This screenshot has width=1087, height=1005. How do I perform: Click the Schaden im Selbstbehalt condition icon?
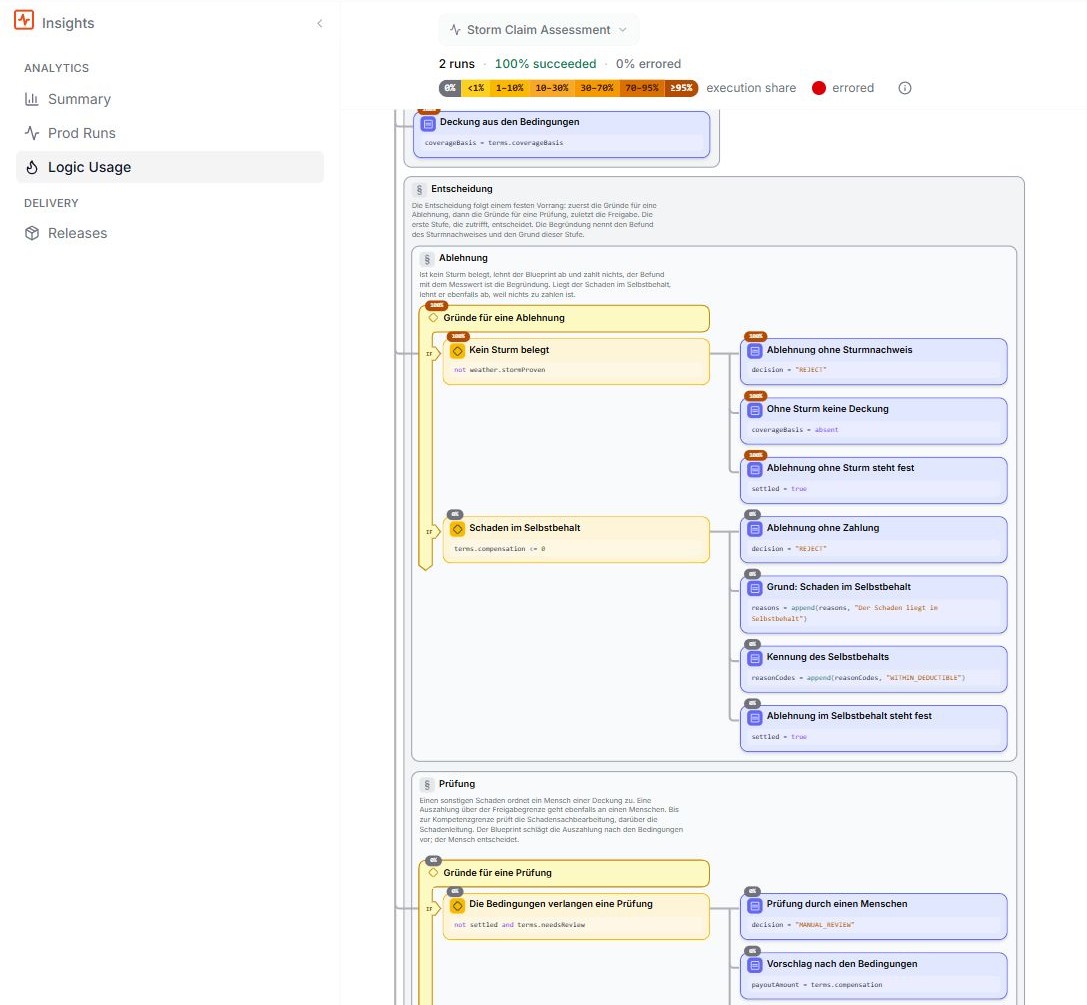pyautogui.click(x=458, y=529)
